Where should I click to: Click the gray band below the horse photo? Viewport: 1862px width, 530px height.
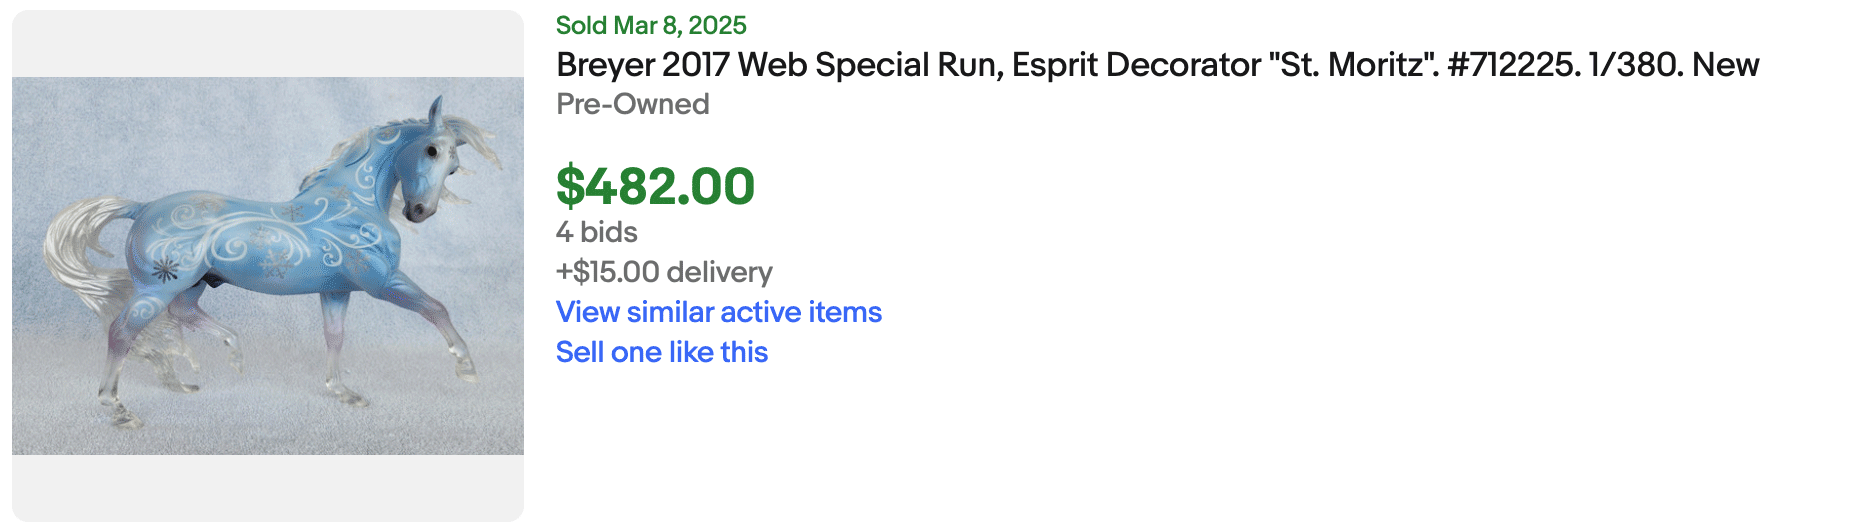click(267, 488)
